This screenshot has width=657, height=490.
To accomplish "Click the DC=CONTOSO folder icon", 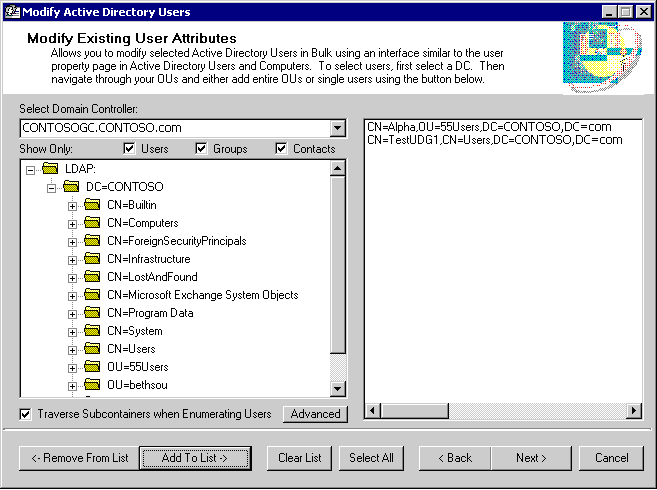I will [x=71, y=187].
